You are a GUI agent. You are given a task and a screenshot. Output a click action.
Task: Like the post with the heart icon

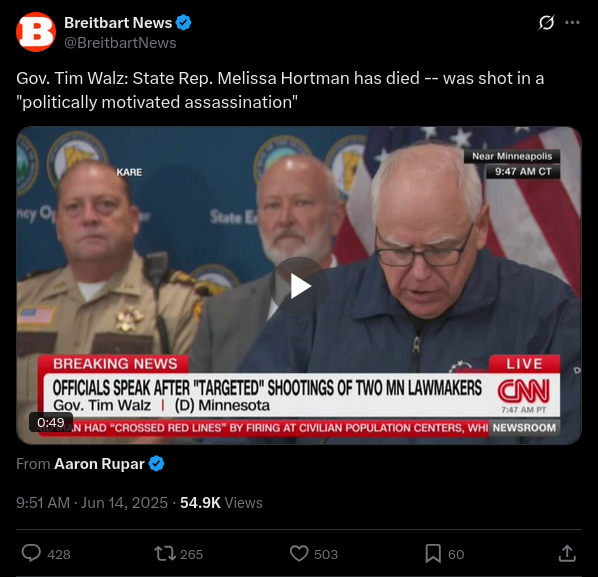(299, 553)
